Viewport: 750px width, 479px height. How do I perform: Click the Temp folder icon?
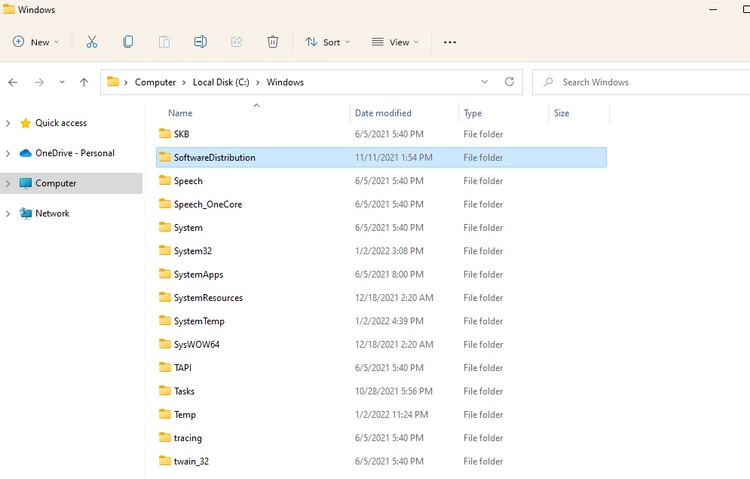(x=165, y=414)
